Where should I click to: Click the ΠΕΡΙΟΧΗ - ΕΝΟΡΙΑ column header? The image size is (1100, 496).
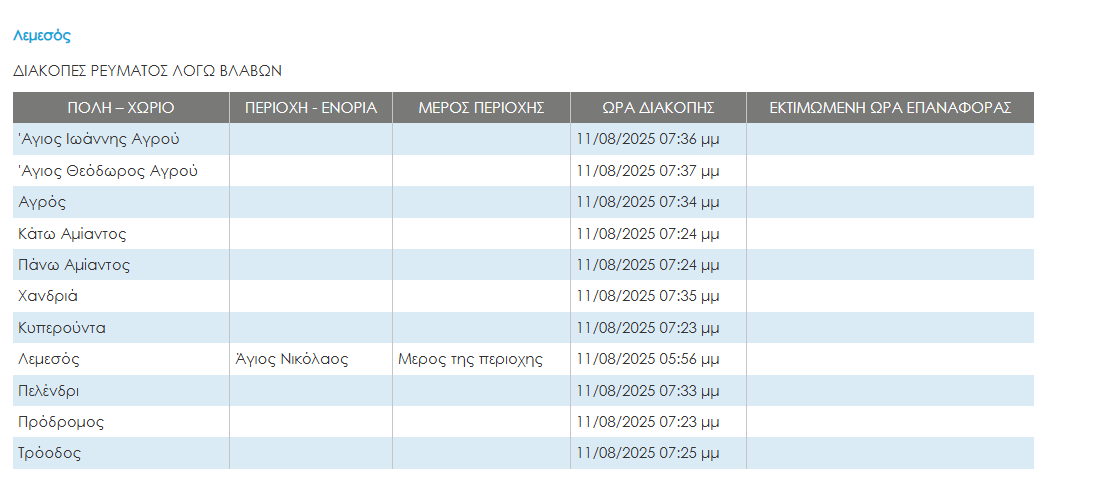[310, 108]
